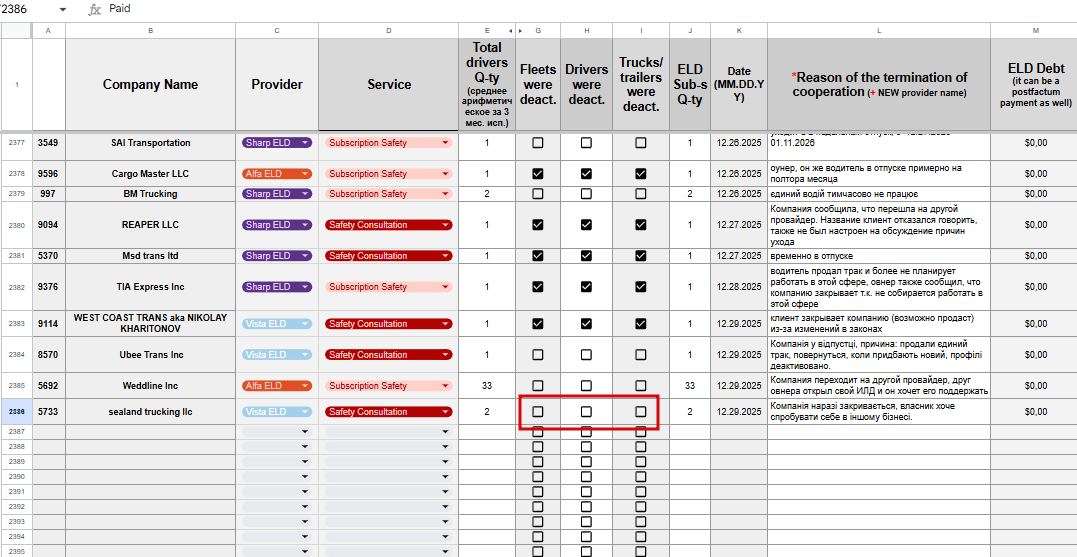
Task: Select the cell REAPER LLC
Action: [150, 225]
